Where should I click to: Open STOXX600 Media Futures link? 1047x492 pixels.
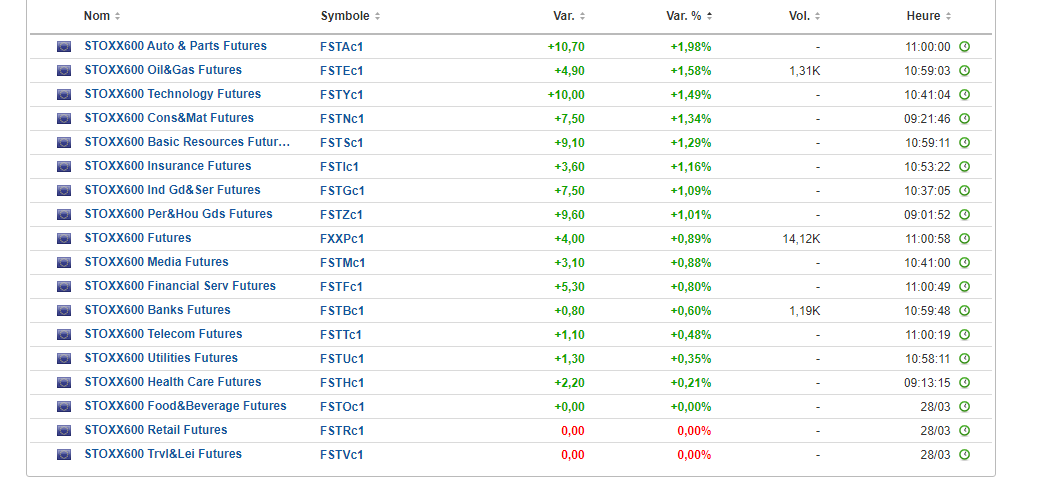pos(156,262)
